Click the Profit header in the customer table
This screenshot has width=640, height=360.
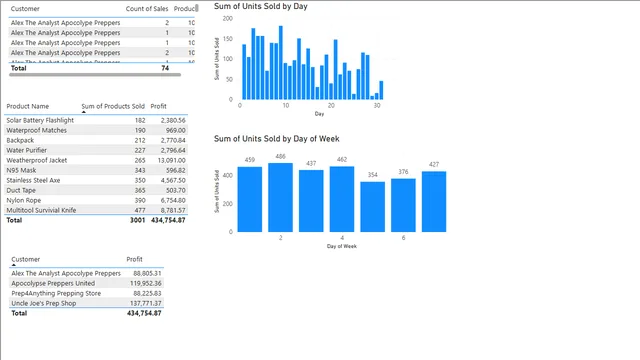click(x=134, y=259)
